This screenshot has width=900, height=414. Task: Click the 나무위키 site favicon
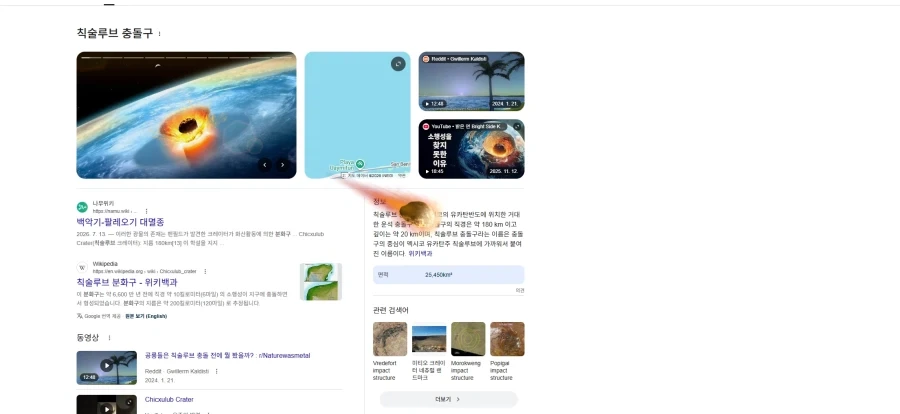[x=82, y=207]
